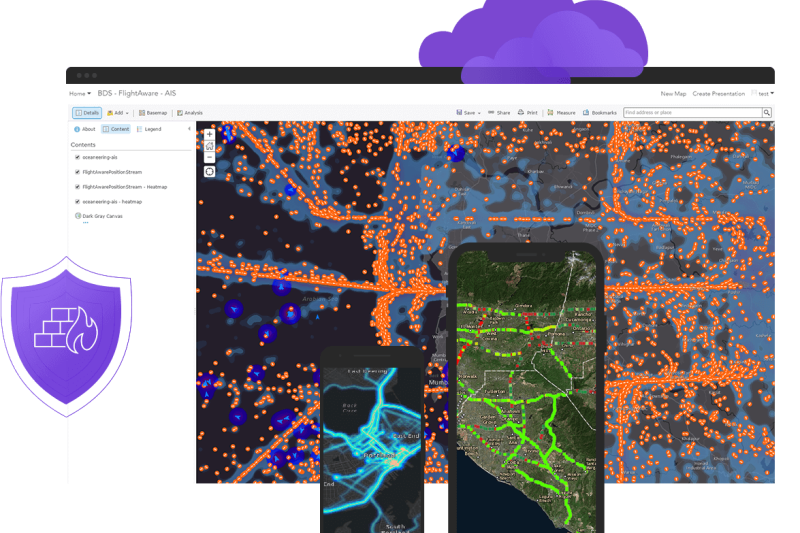The height and width of the screenshot is (533, 800).
Task: Switch to the Content tab
Action: pyautogui.click(x=116, y=130)
